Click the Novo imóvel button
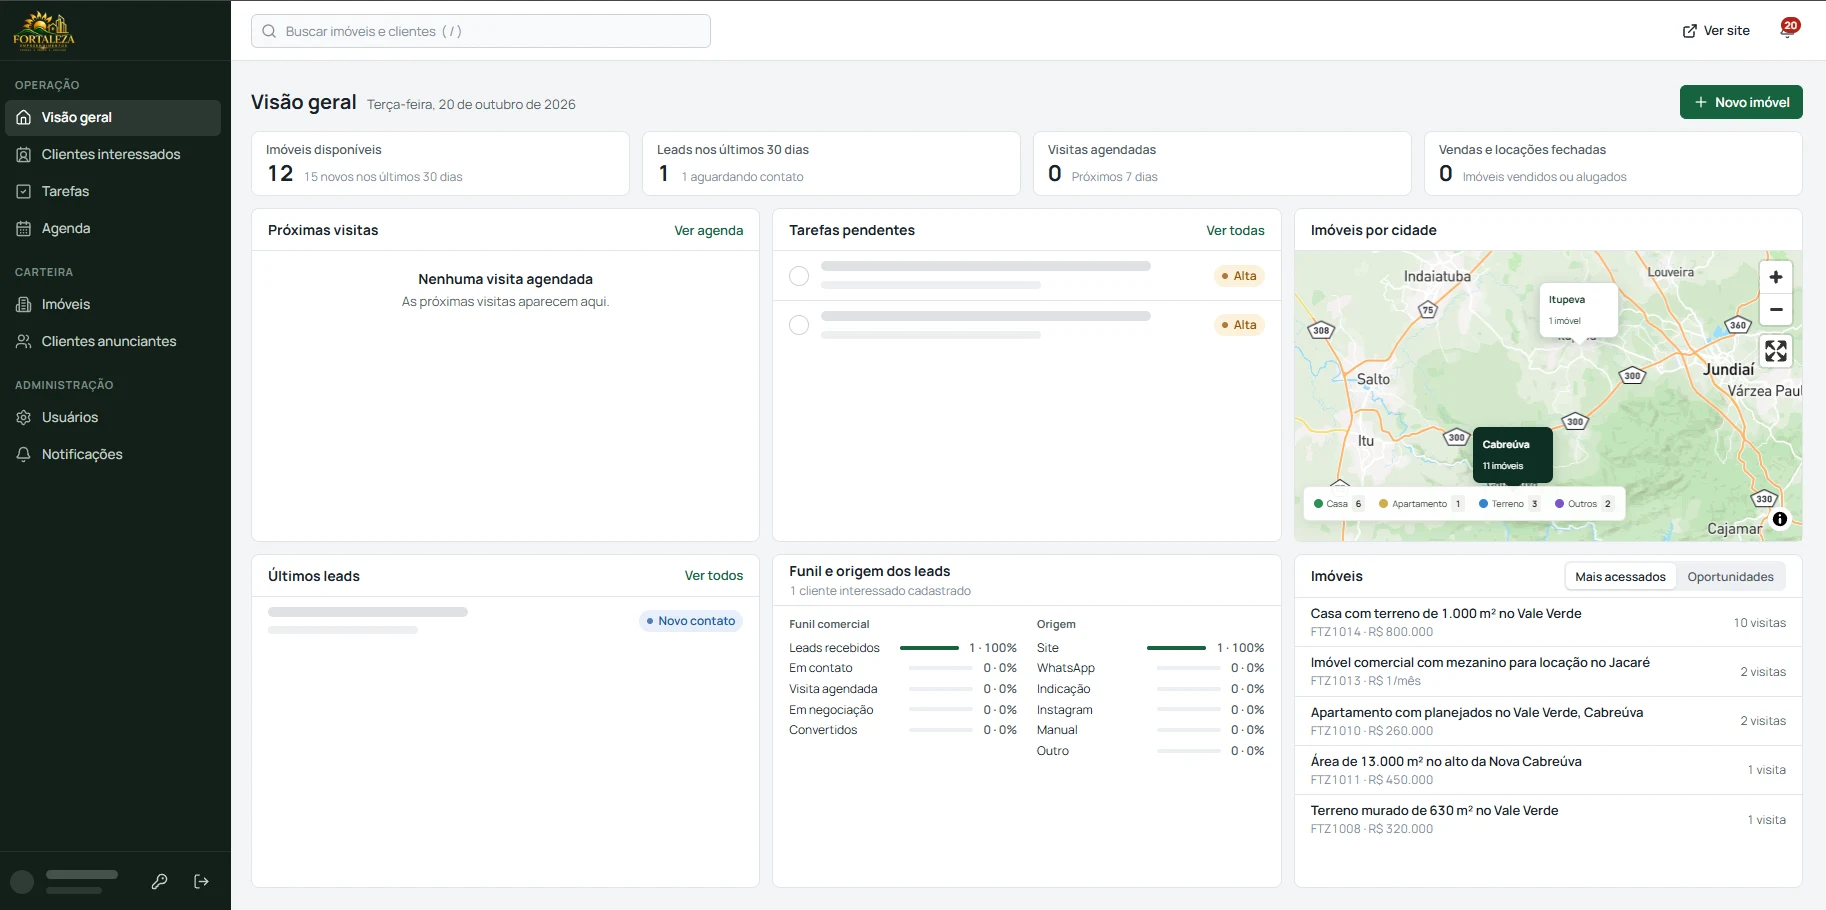Viewport: 1826px width, 910px height. [1741, 102]
